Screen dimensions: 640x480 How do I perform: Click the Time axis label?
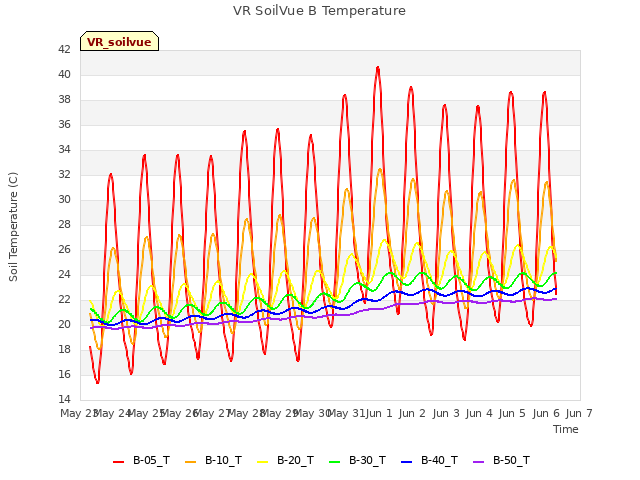566,429
